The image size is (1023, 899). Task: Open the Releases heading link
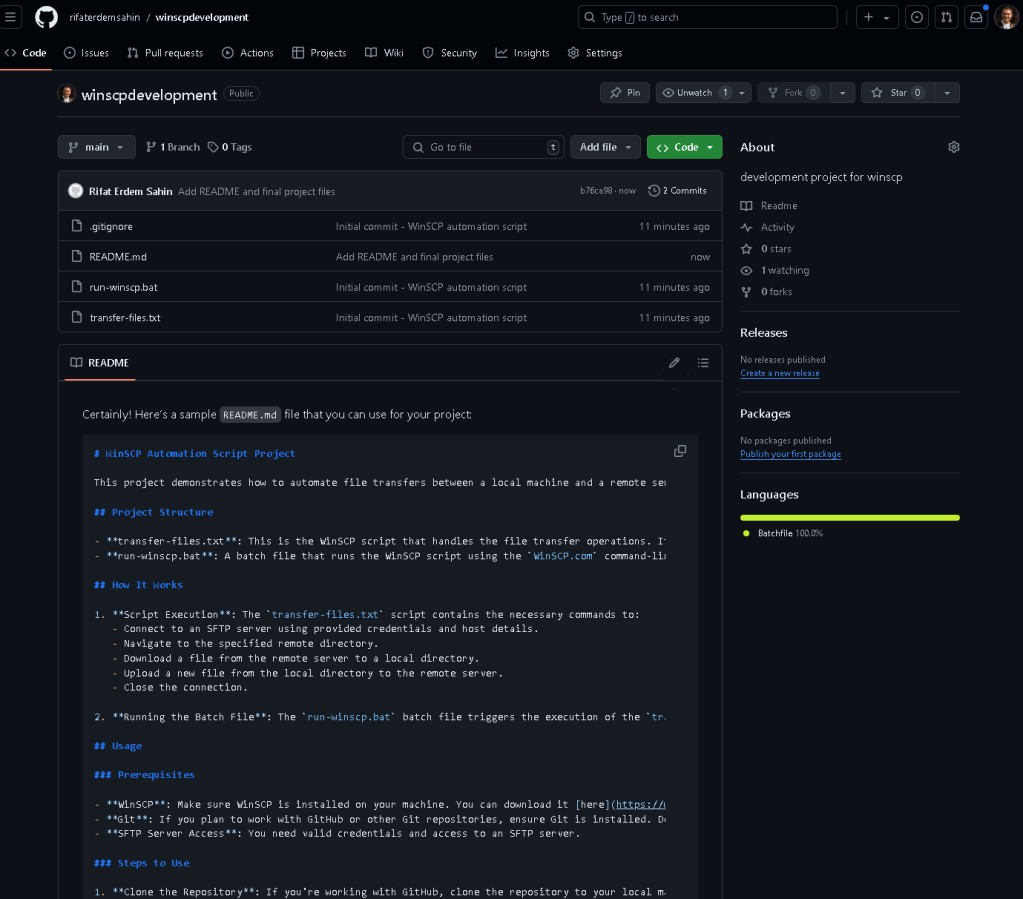[x=763, y=333]
